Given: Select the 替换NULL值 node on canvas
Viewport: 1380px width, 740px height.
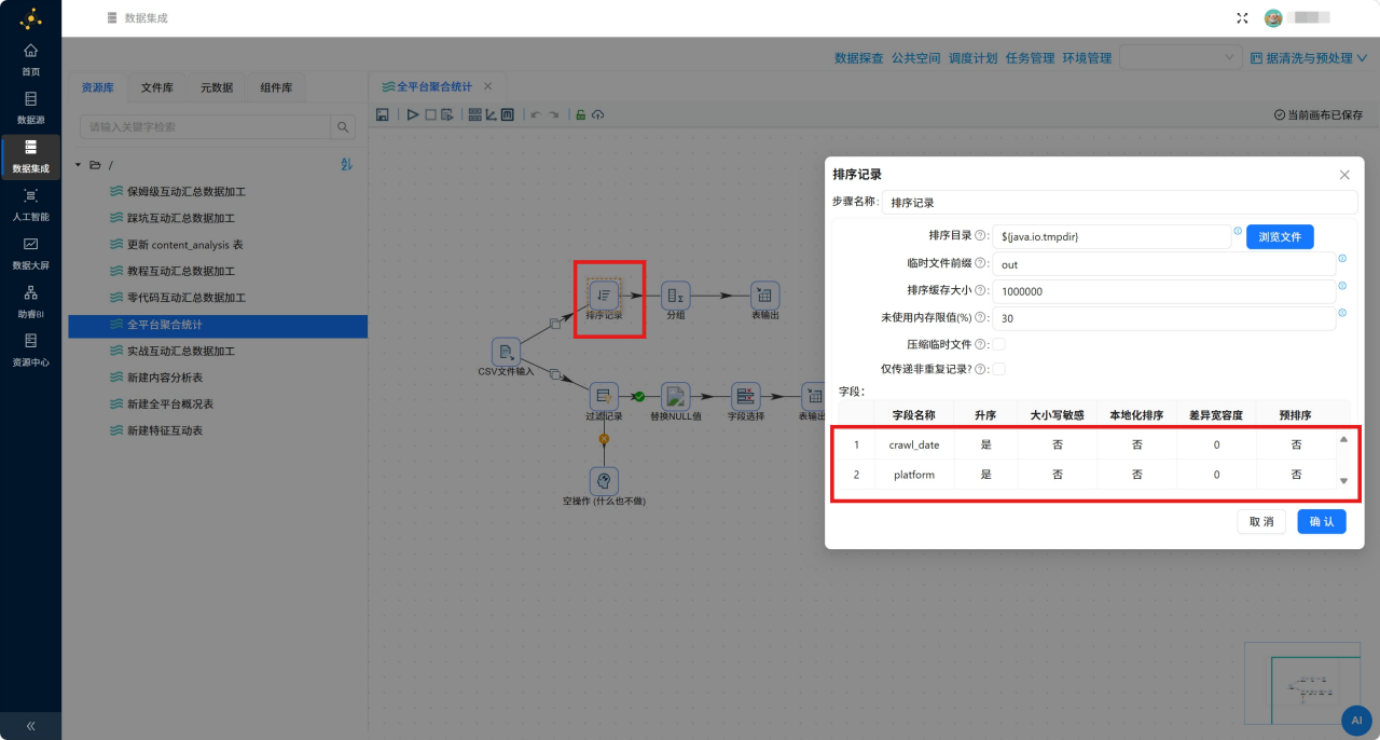Looking at the screenshot, I should 676,396.
